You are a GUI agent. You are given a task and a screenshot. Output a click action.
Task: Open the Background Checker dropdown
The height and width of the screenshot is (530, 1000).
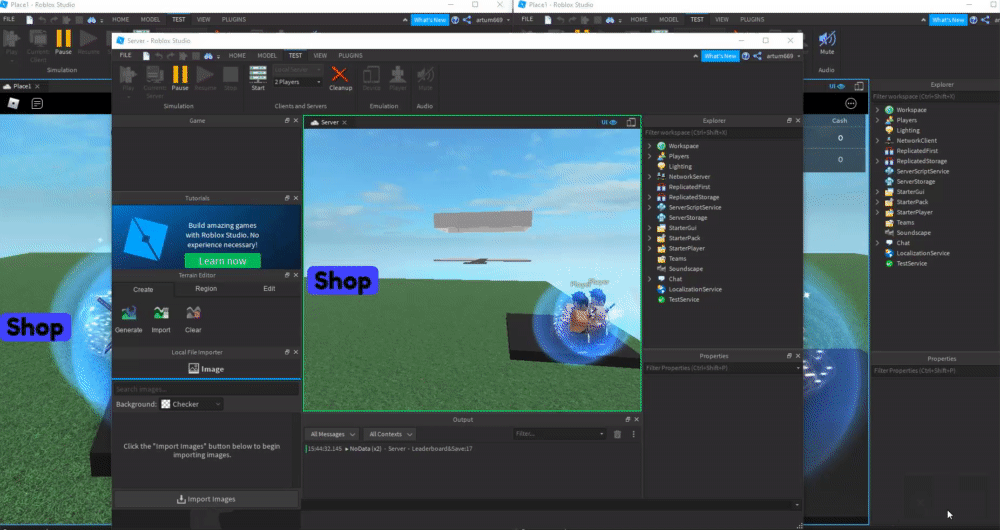pos(191,404)
